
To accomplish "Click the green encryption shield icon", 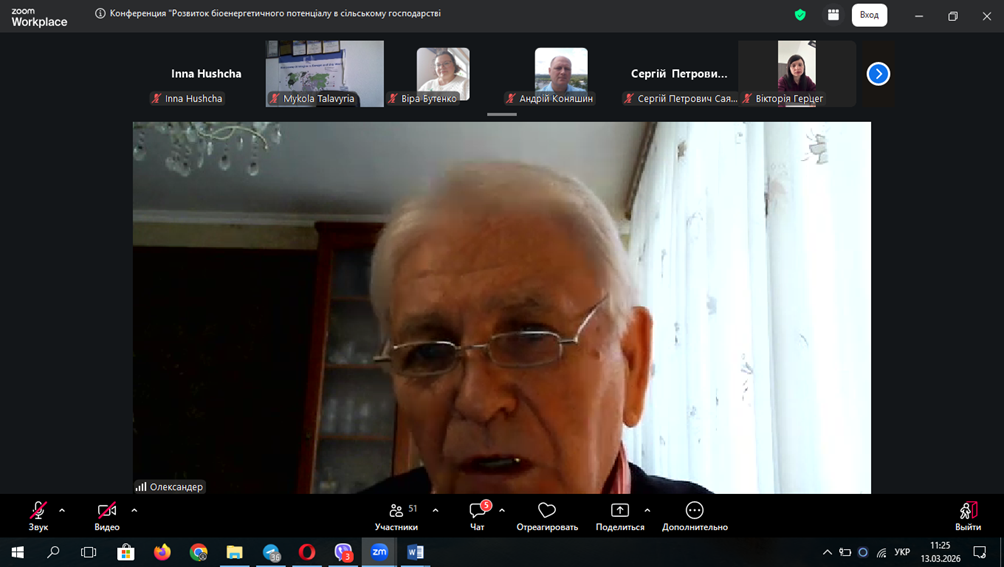I will [x=800, y=15].
